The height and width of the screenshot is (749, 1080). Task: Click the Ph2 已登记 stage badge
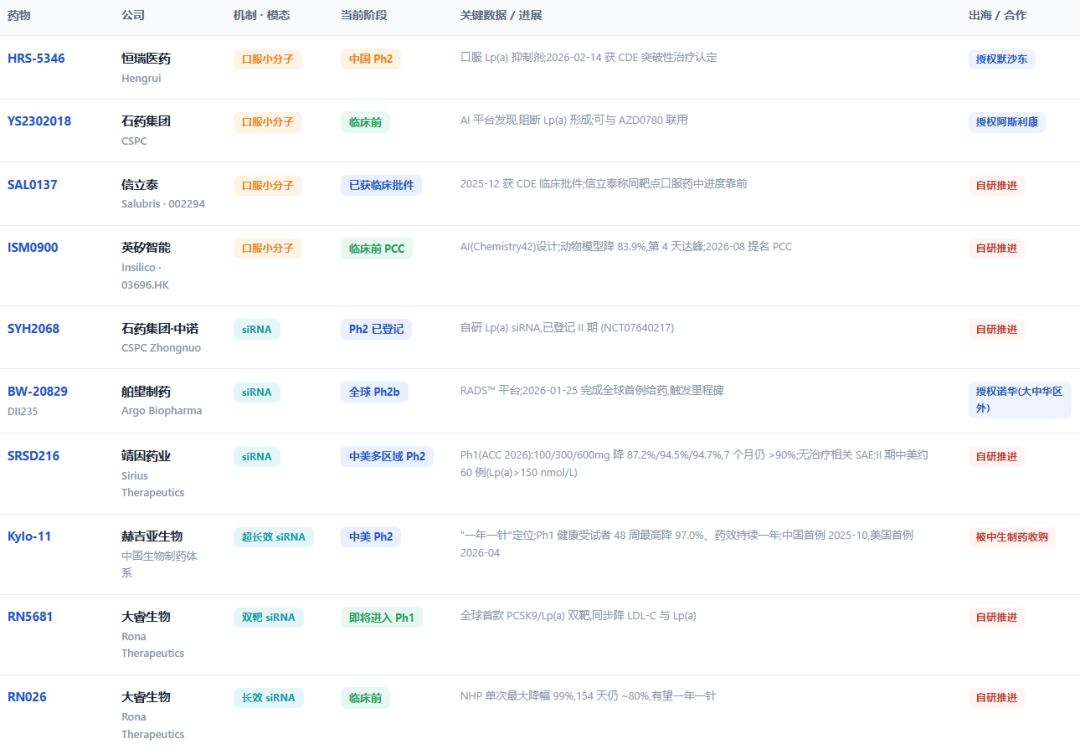tap(376, 329)
